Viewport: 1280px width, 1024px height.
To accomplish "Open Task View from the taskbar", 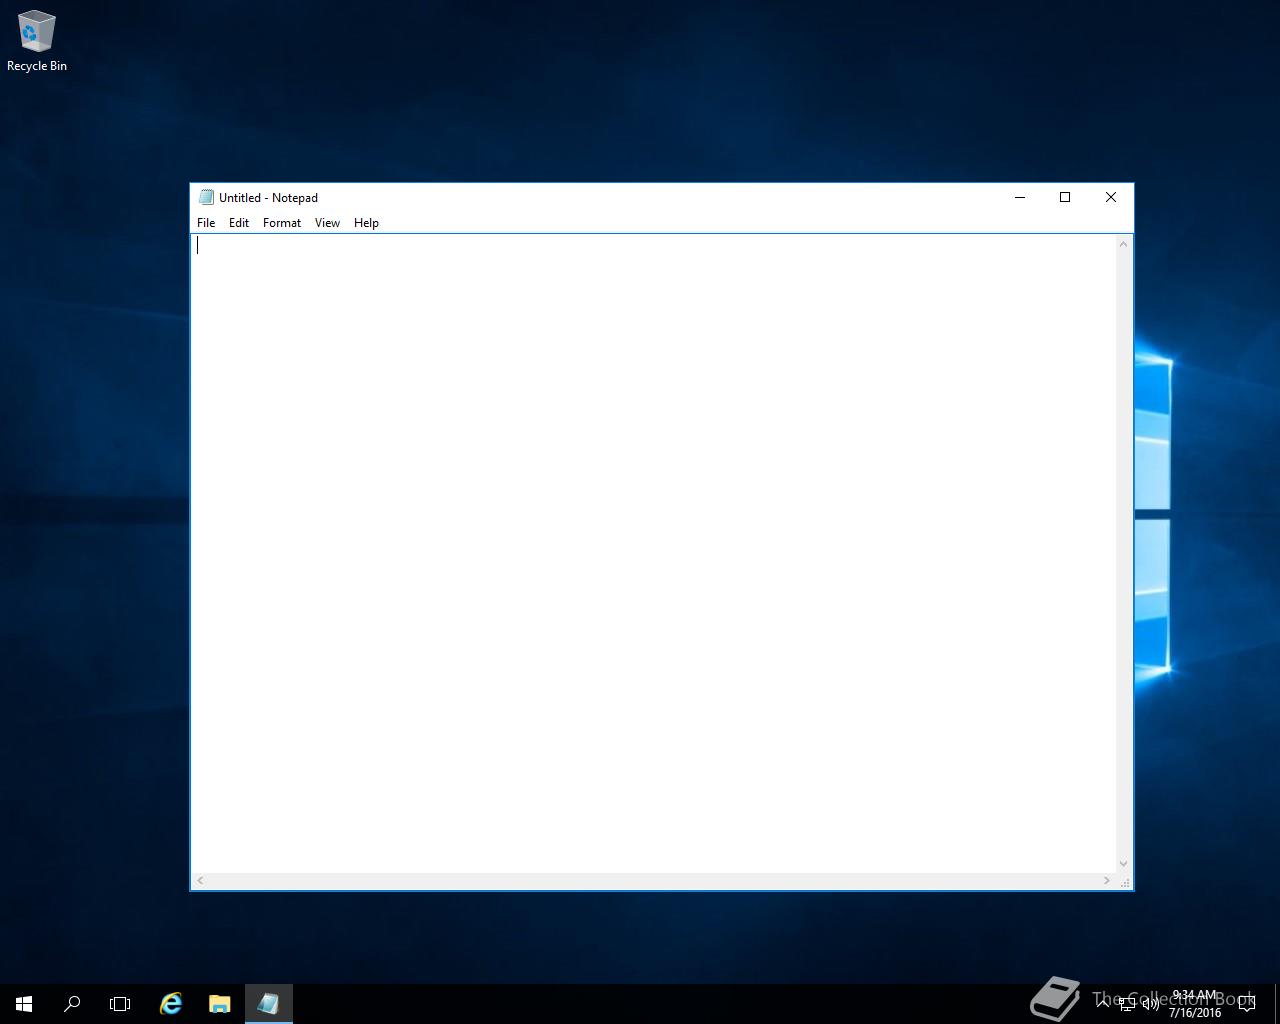I will 120,1004.
